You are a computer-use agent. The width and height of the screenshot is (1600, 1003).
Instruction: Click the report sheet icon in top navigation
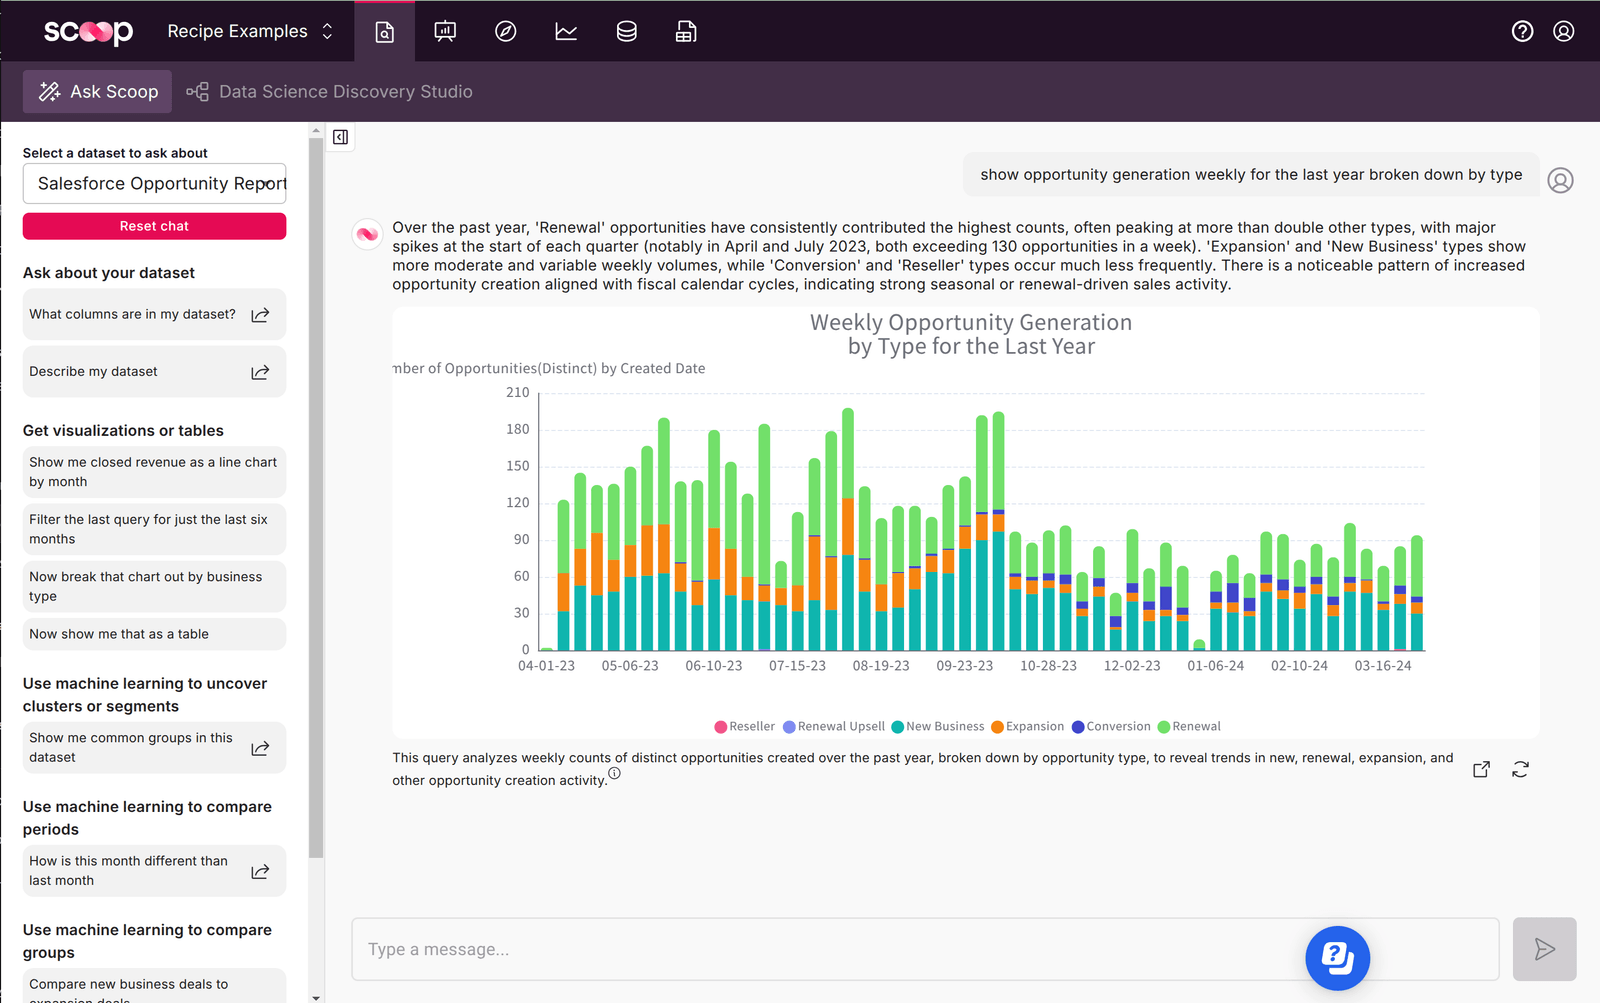pos(686,31)
